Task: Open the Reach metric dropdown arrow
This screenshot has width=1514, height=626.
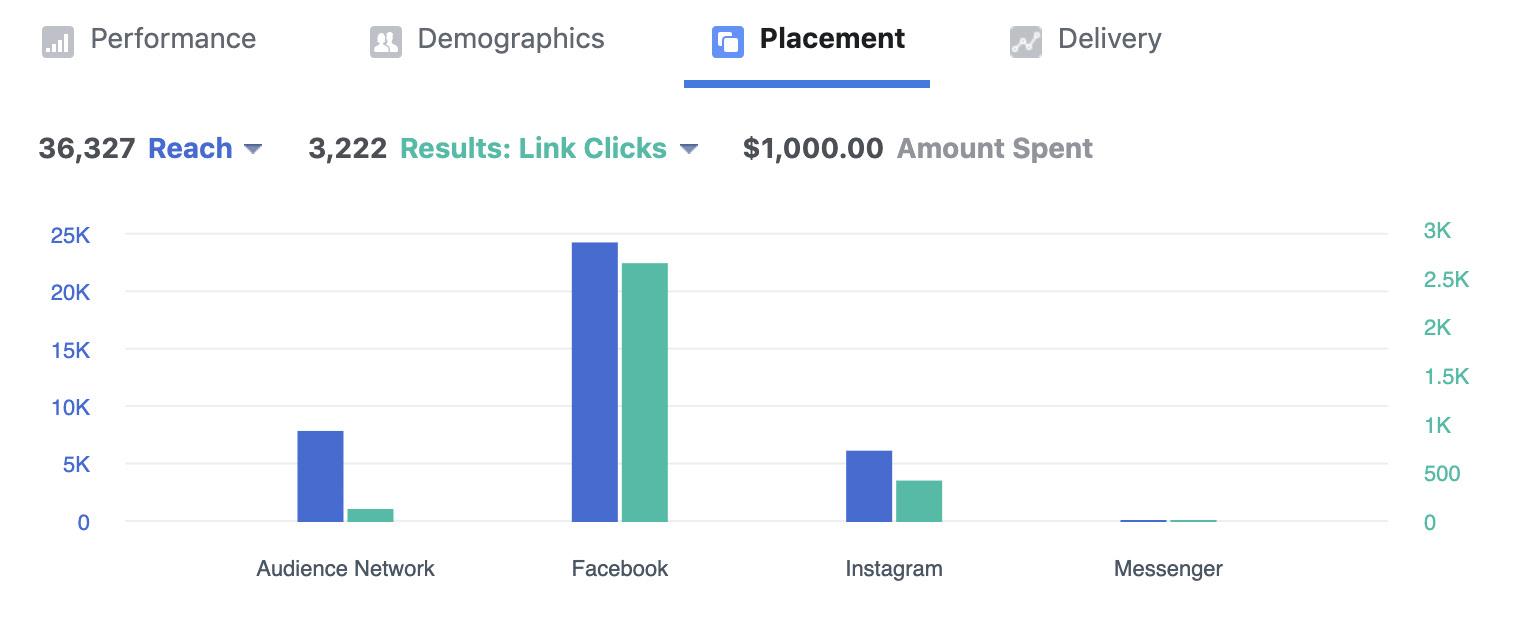Action: [253, 149]
